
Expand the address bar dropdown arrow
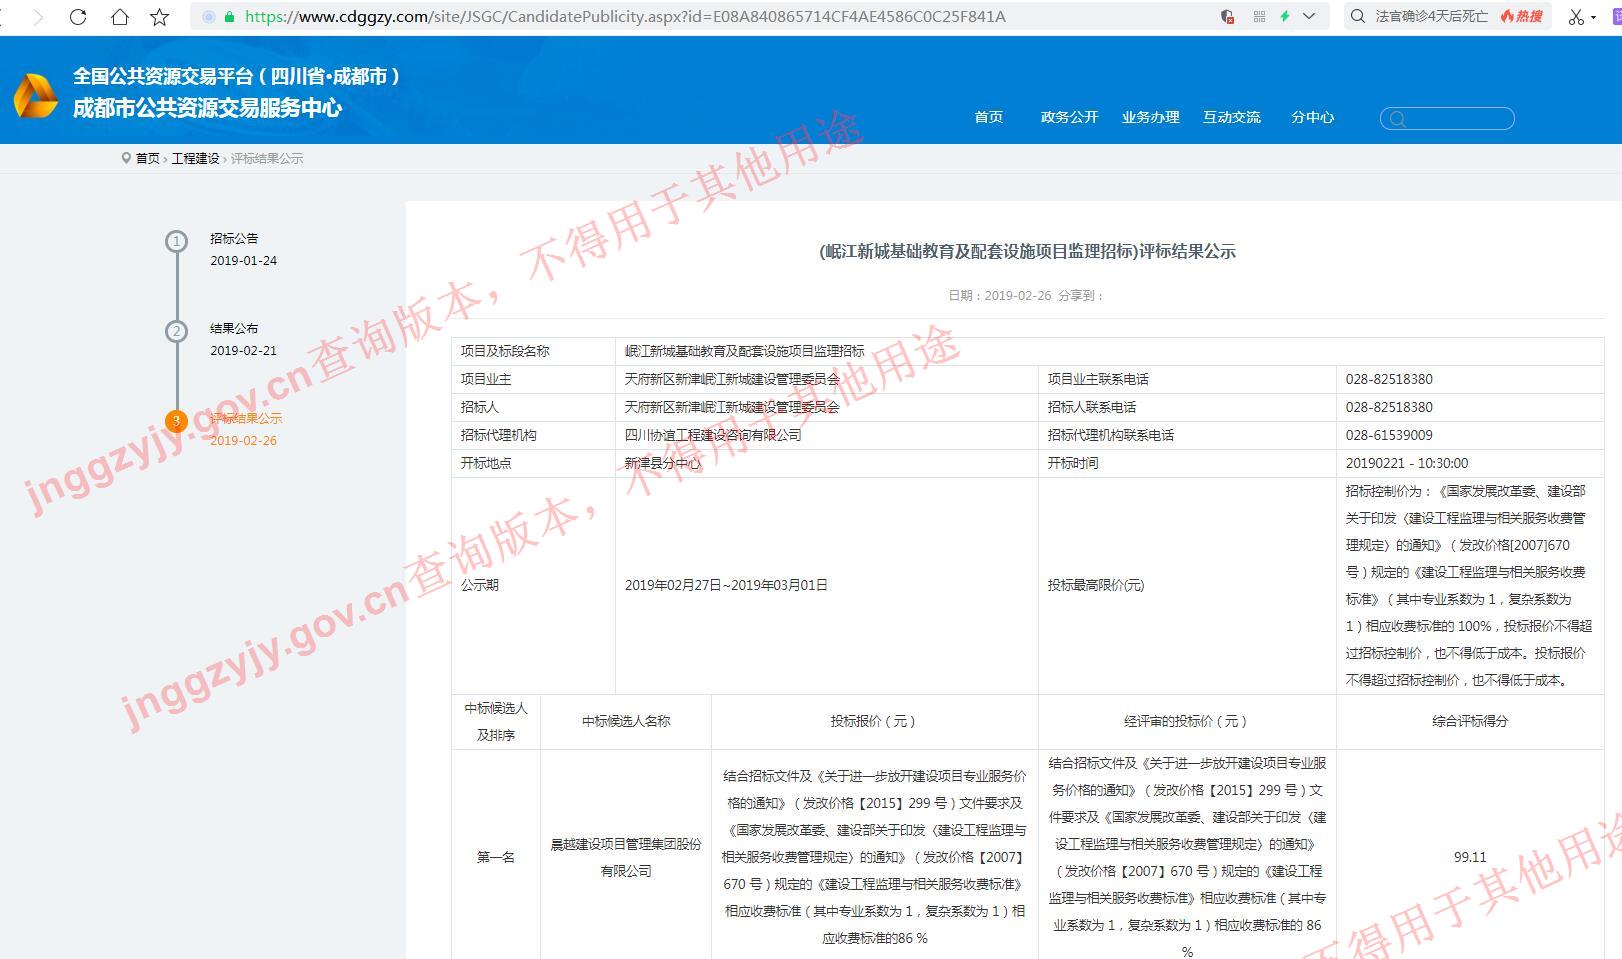click(1308, 16)
